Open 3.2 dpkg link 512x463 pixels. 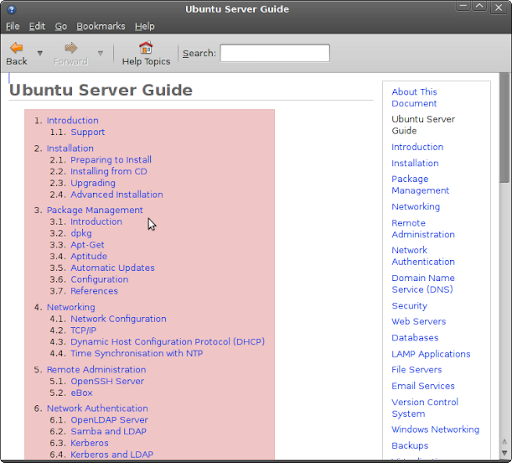[x=81, y=233]
